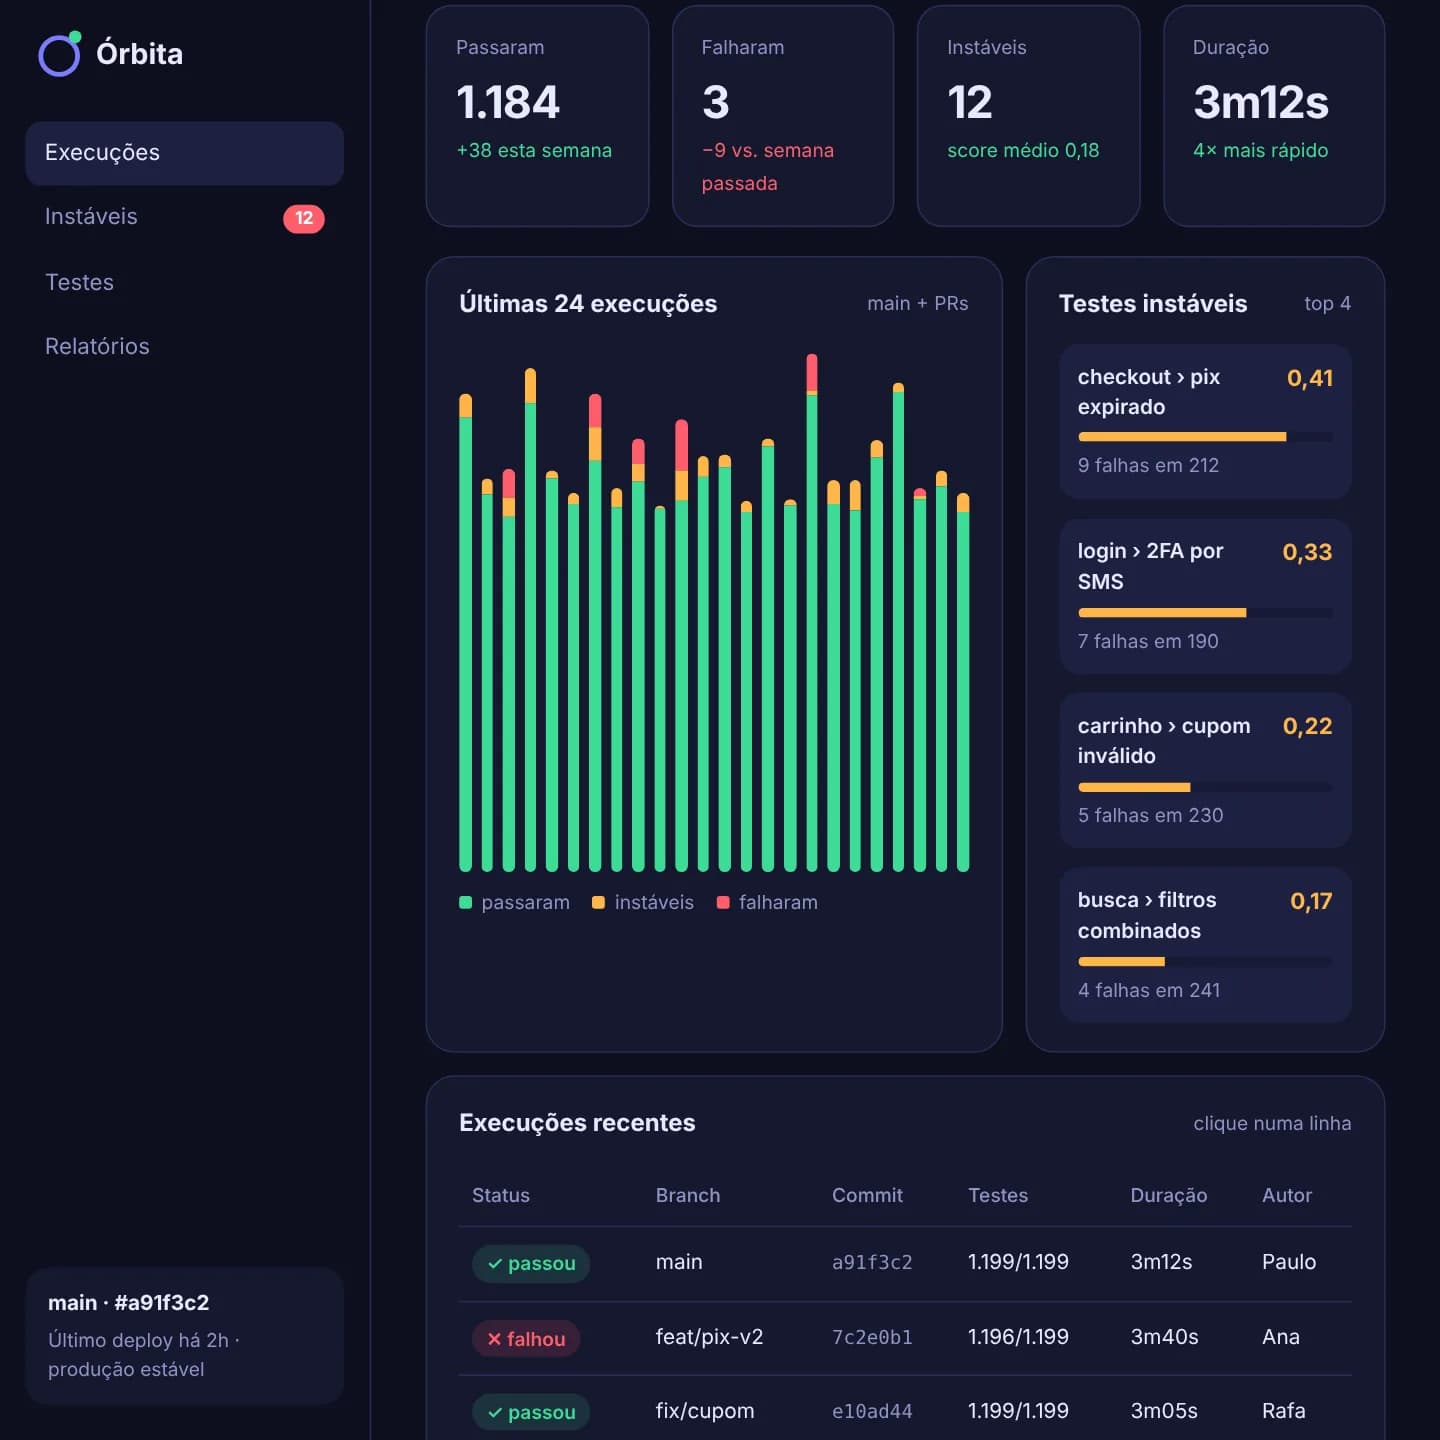Click the 'top 4' label in Testes instáveis
Image resolution: width=1440 pixels, height=1440 pixels.
point(1328,304)
